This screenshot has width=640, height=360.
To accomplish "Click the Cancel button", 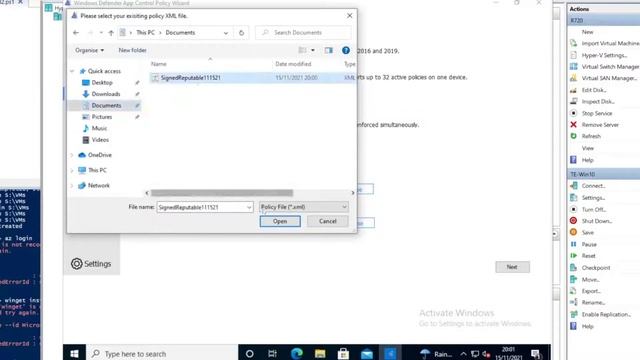I will tap(327, 221).
